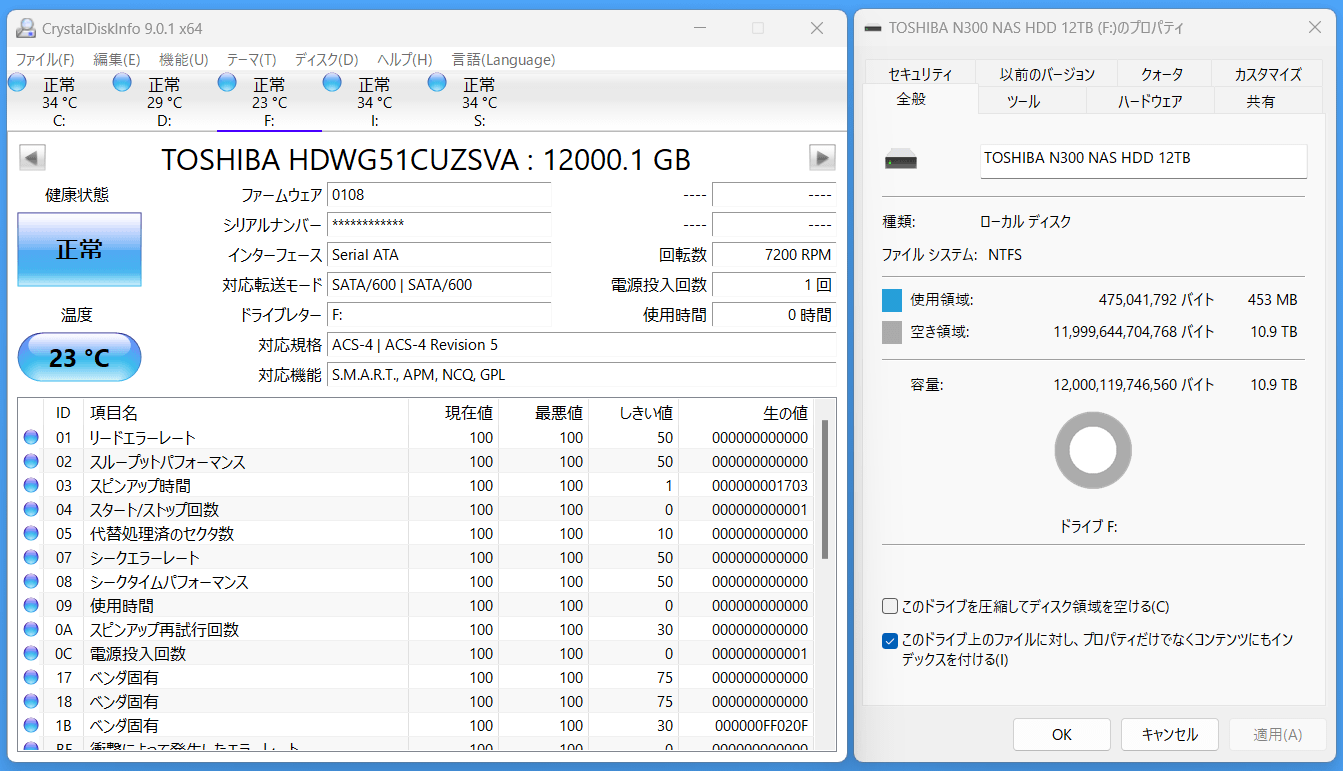Click the blue 使用領域 color swatch

pos(892,300)
